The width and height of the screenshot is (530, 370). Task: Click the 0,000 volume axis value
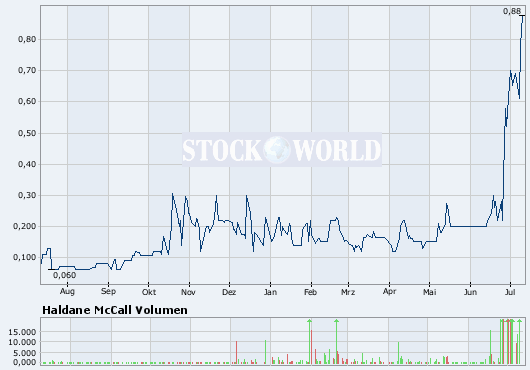click(x=24, y=362)
